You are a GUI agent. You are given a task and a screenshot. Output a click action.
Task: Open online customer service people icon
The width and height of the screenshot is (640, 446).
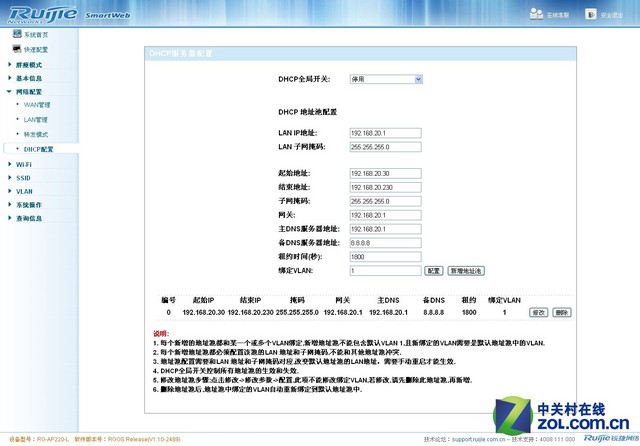click(x=536, y=14)
